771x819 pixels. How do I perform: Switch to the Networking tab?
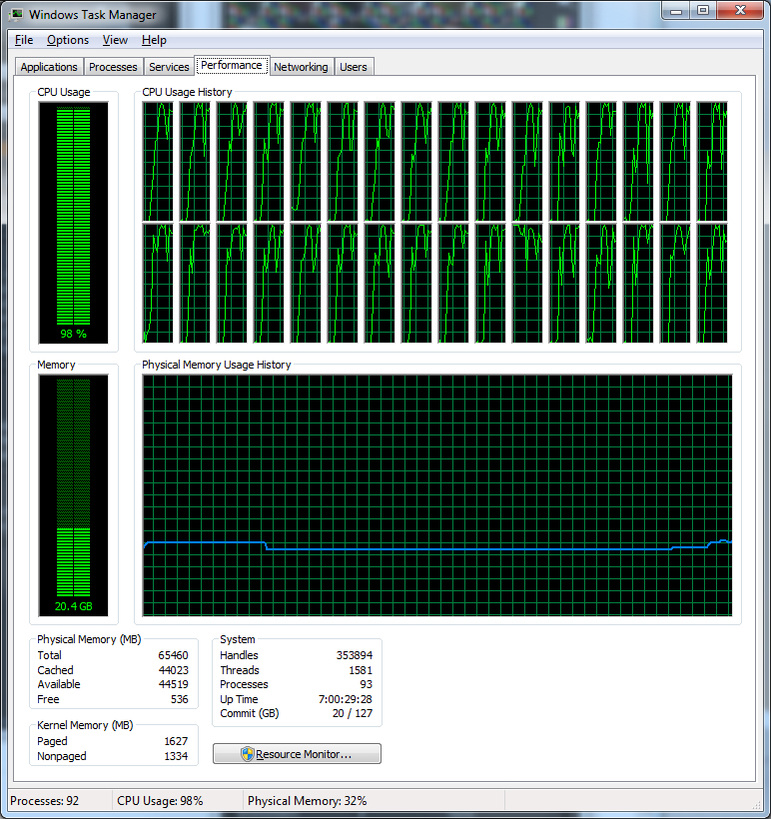pos(301,67)
